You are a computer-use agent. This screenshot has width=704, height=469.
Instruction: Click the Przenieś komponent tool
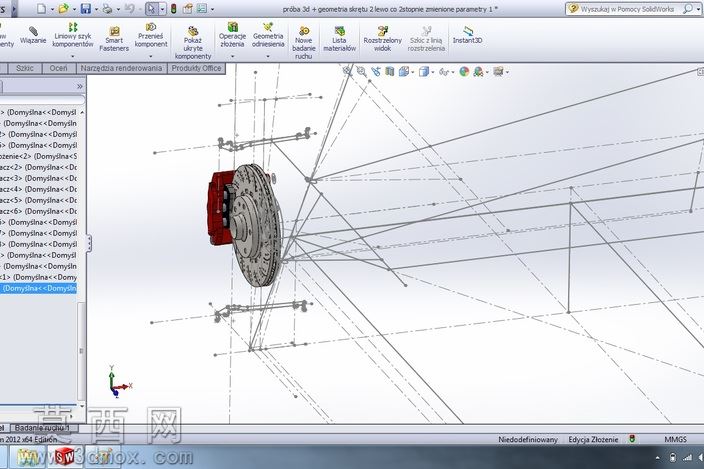click(151, 35)
